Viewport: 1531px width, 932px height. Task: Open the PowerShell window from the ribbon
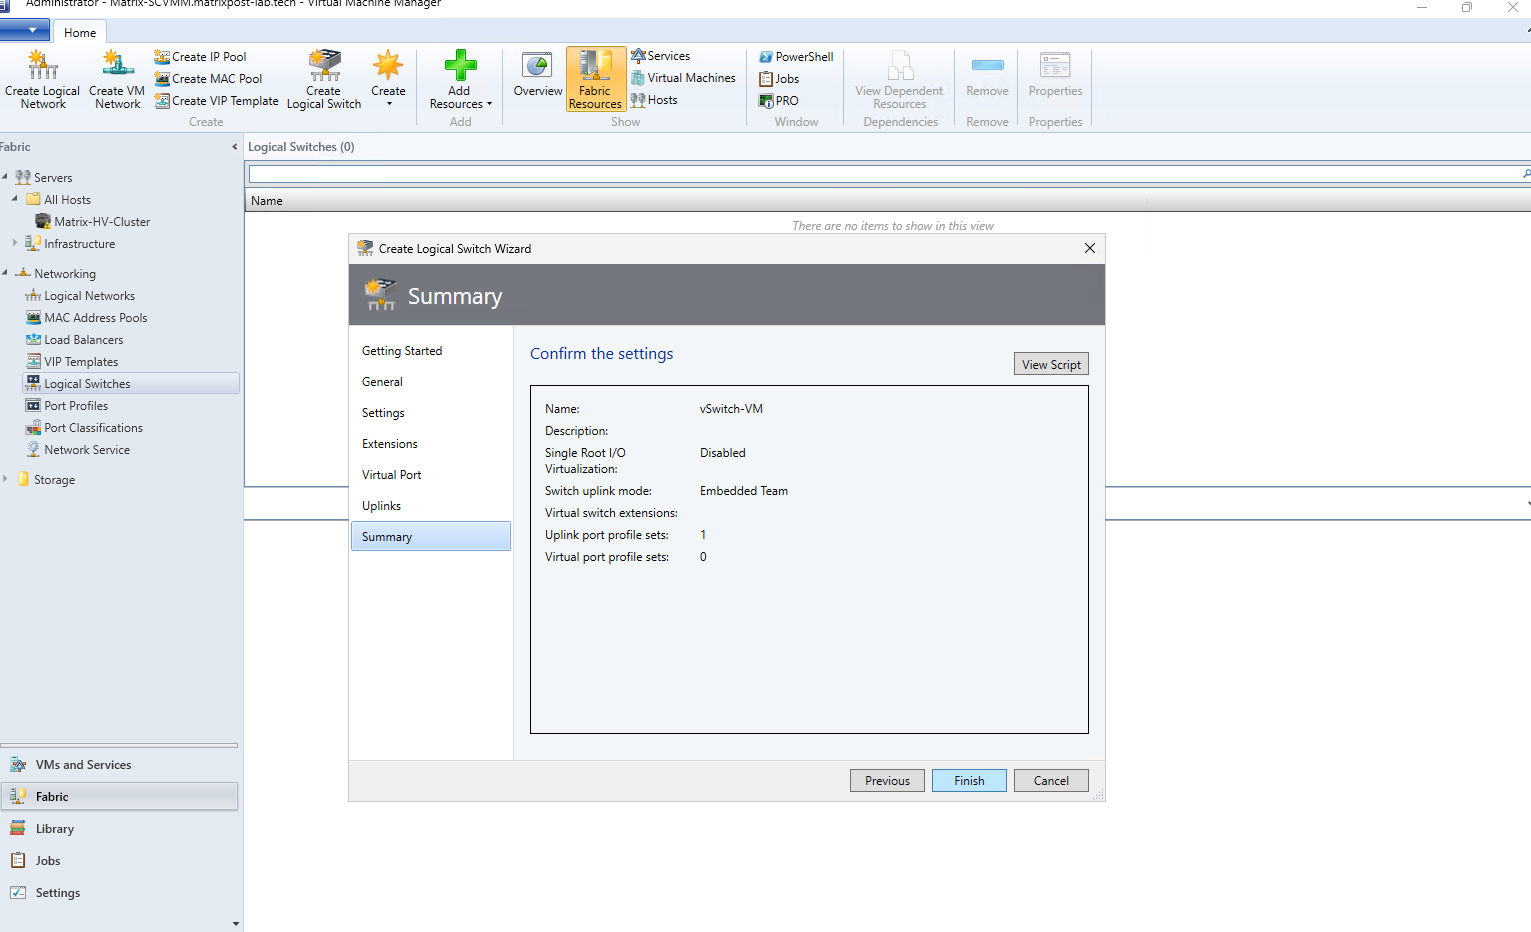[796, 57]
